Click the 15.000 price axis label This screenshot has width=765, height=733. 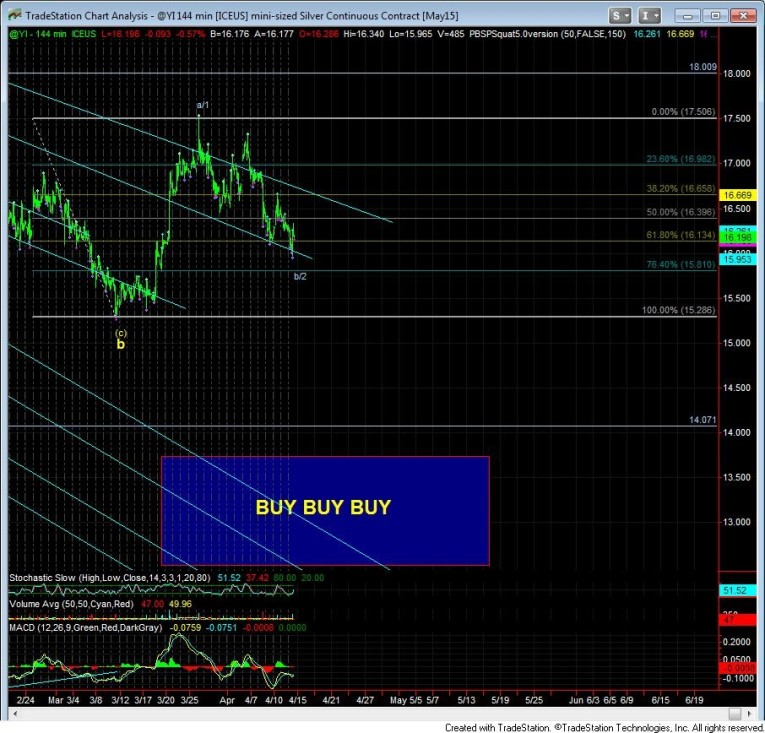point(737,343)
